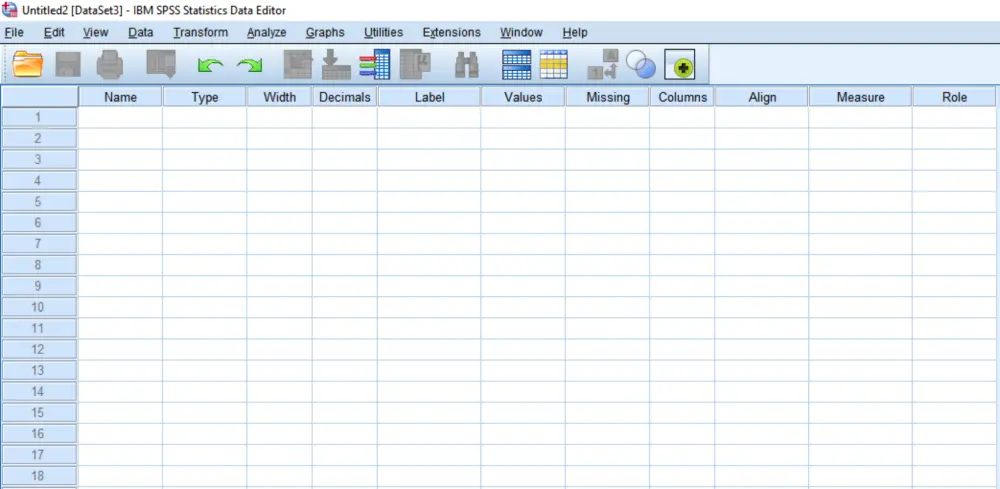Click the Split file blue tables icon
Image resolution: width=1000 pixels, height=489 pixels.
517,64
